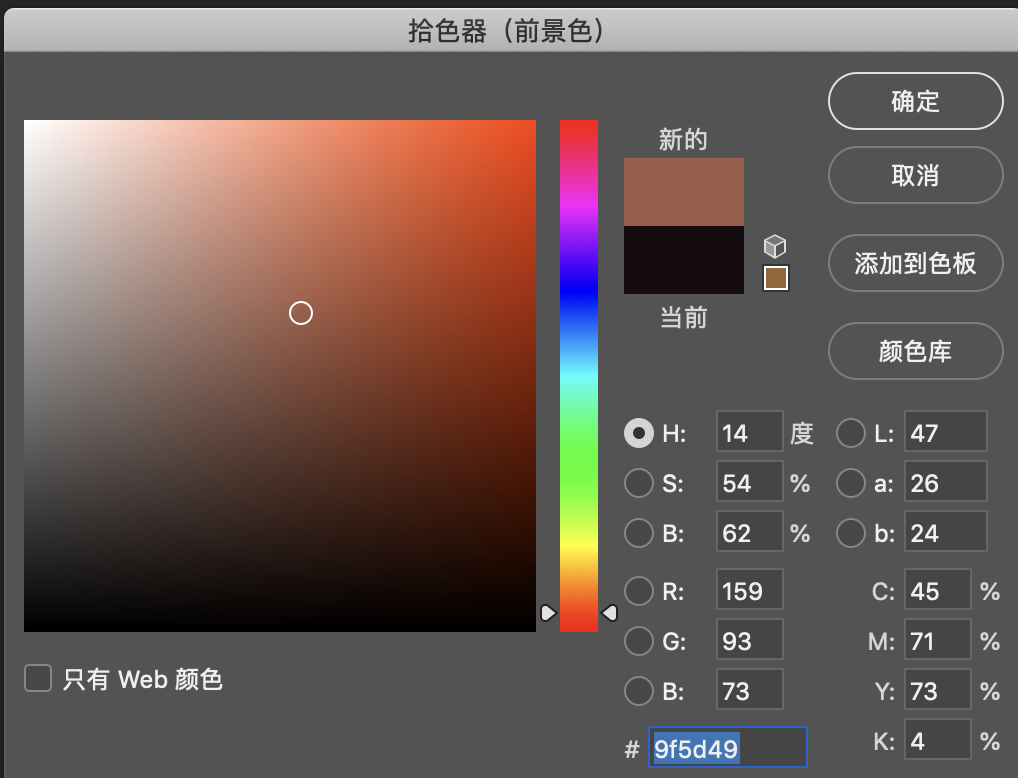Viewport: 1018px width, 778px height.
Task: Open the 颜色库 color libraries
Action: click(915, 352)
